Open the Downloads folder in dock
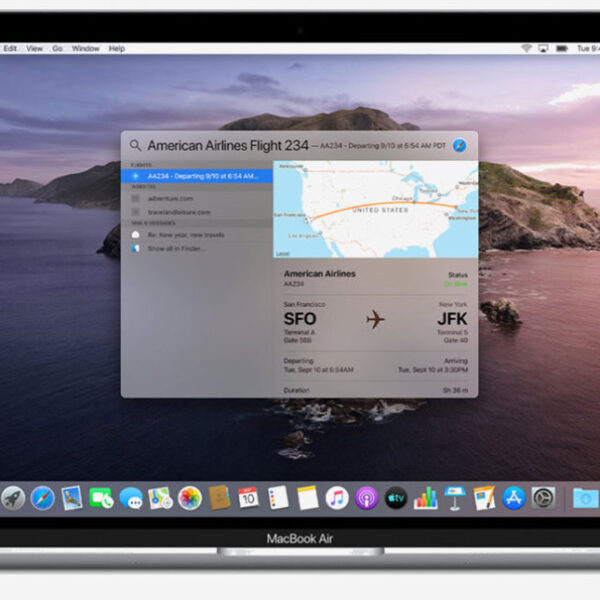The width and height of the screenshot is (600, 600). [585, 498]
